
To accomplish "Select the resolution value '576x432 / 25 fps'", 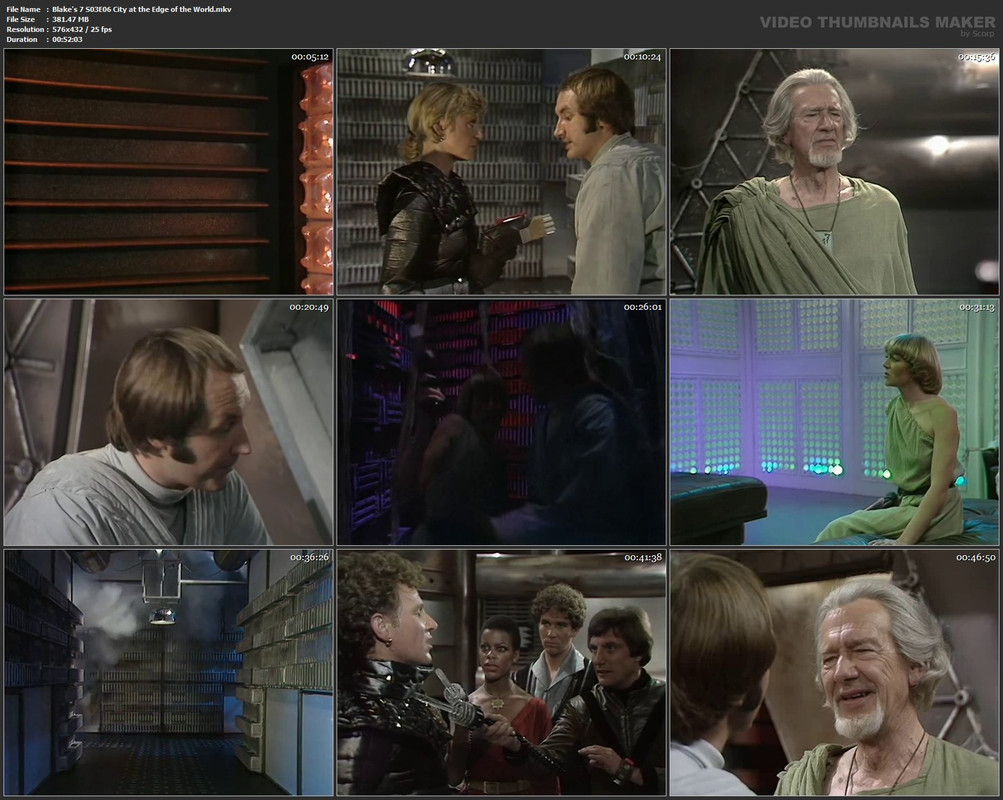I will pos(82,29).
